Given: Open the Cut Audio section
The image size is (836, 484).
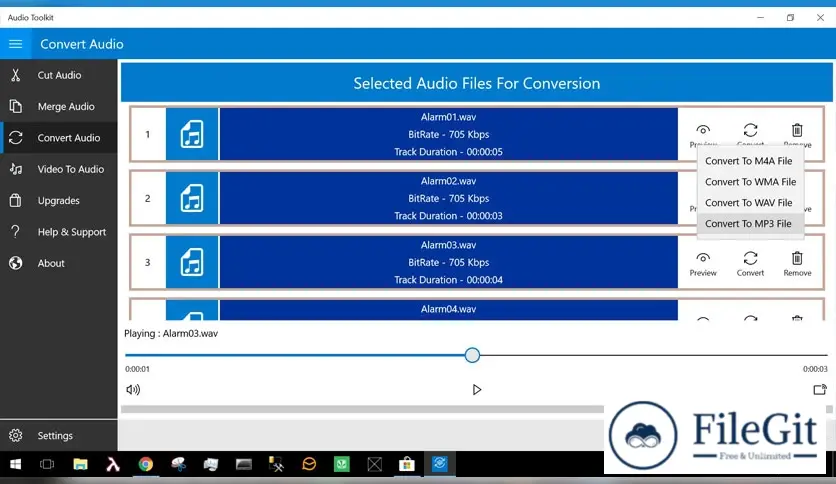Looking at the screenshot, I should click(59, 75).
